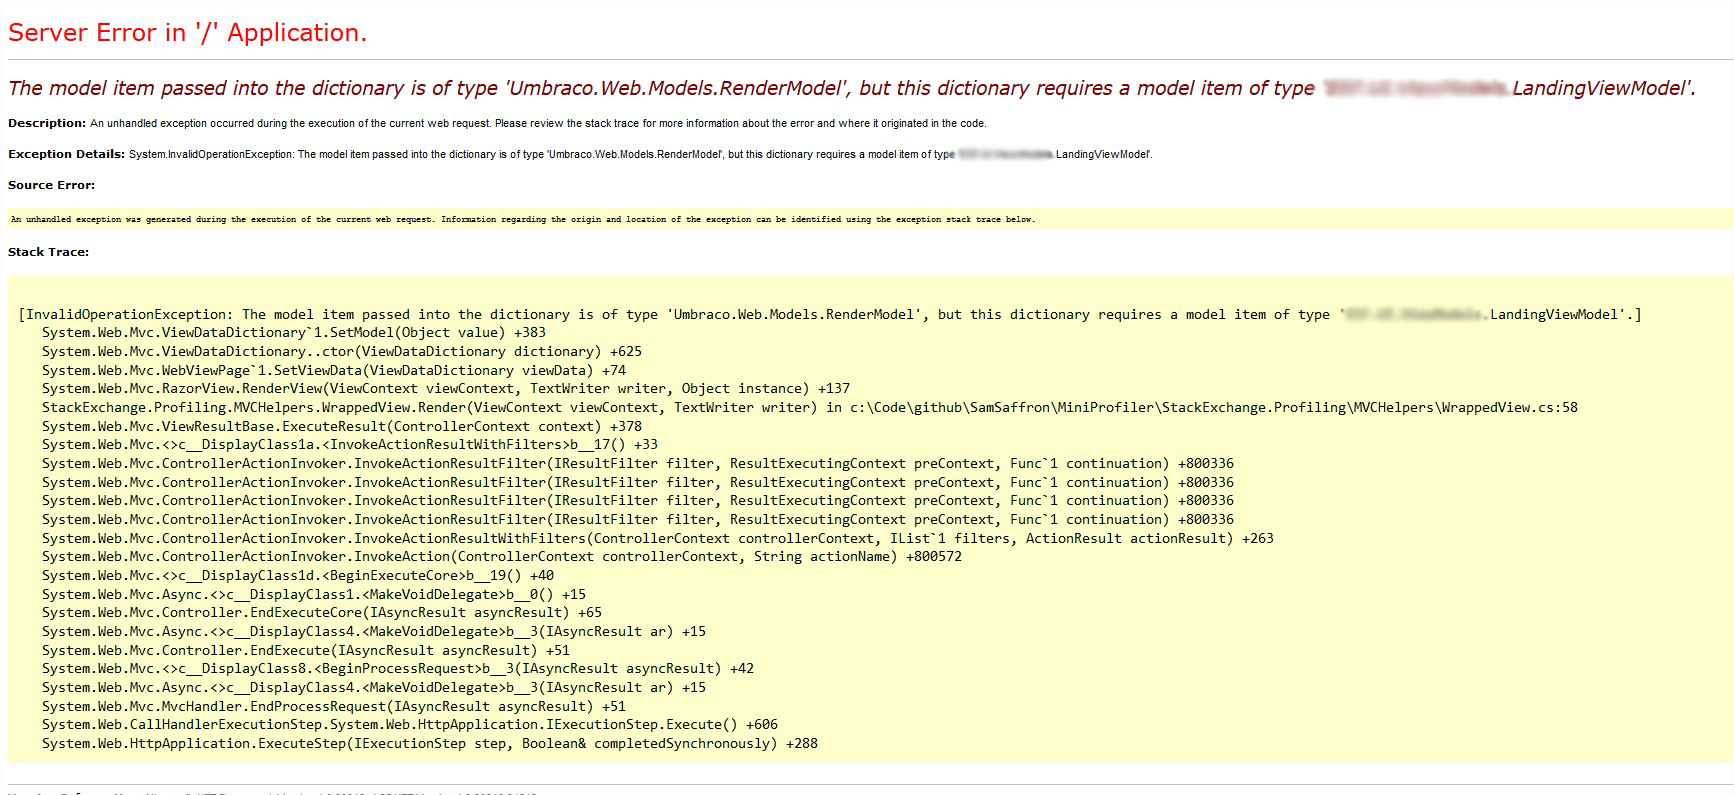The width and height of the screenshot is (1734, 795).
Task: Click the ViewDataDictionary`1.SetModel stack line
Action: [293, 333]
